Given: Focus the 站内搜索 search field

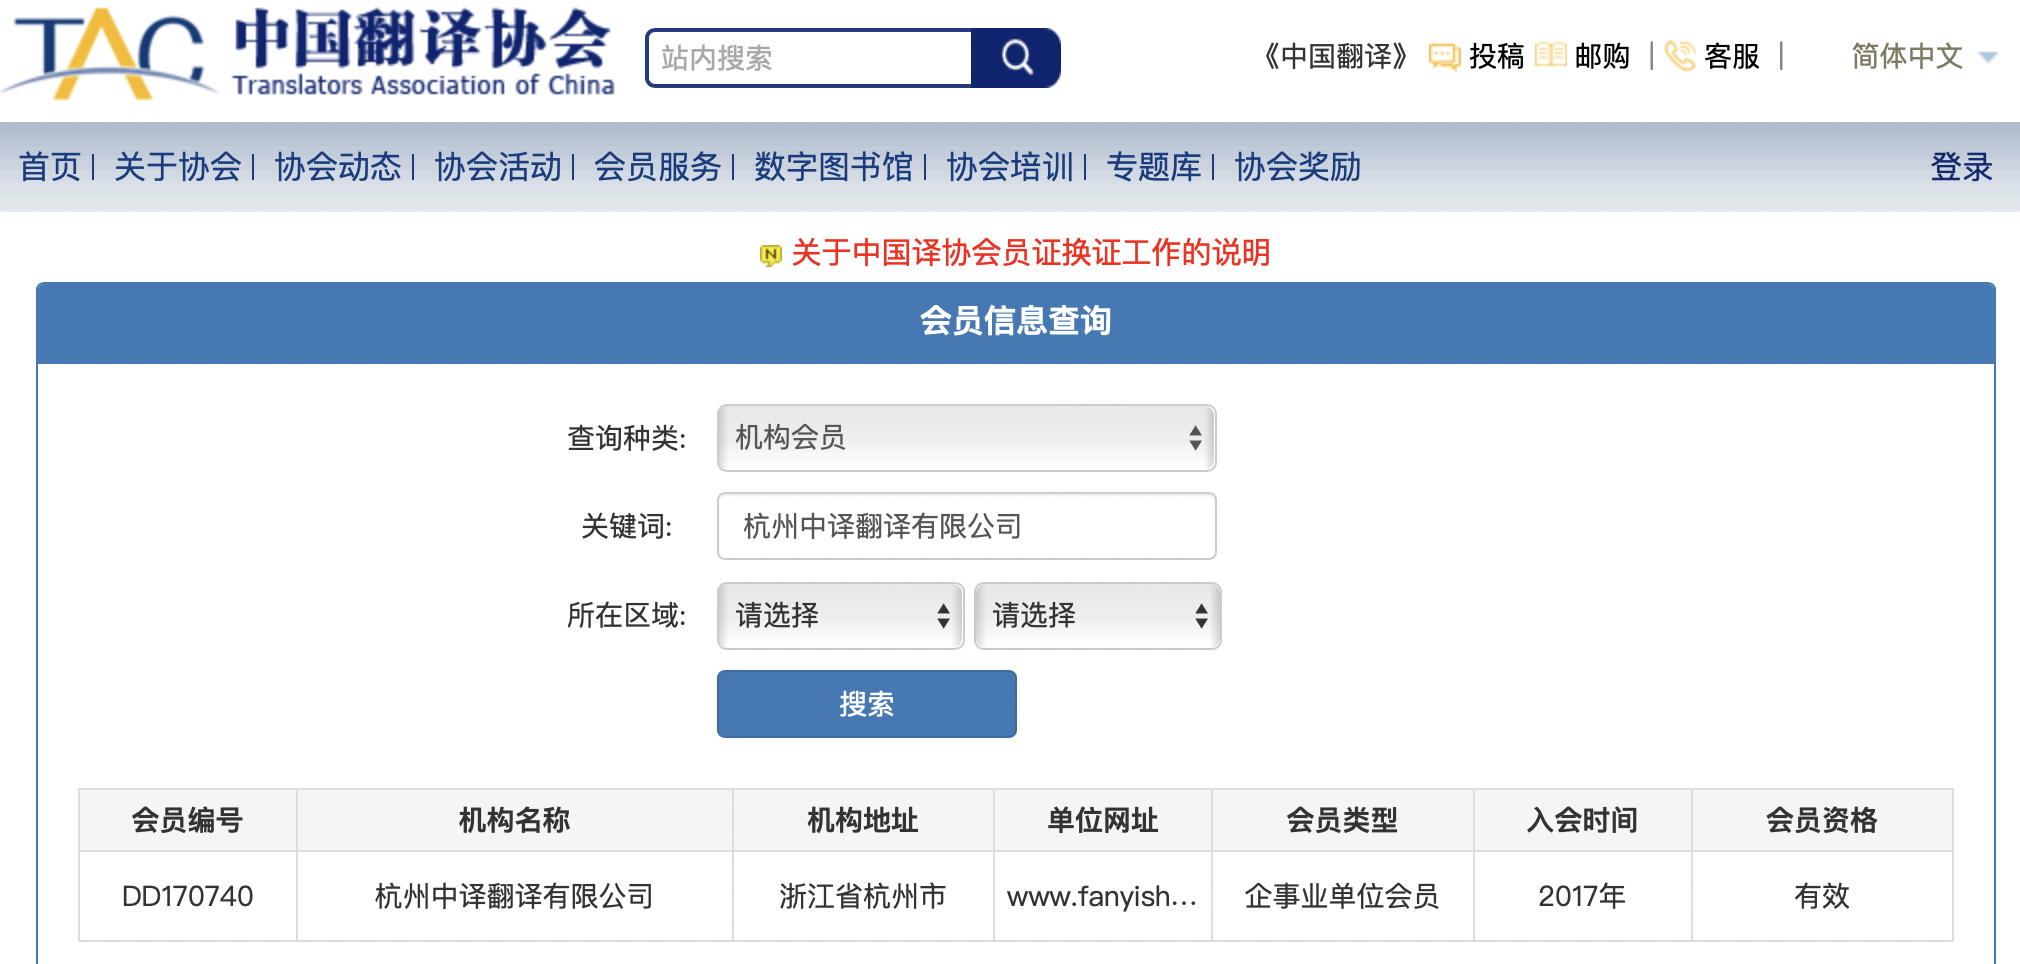Looking at the screenshot, I should click(810, 57).
